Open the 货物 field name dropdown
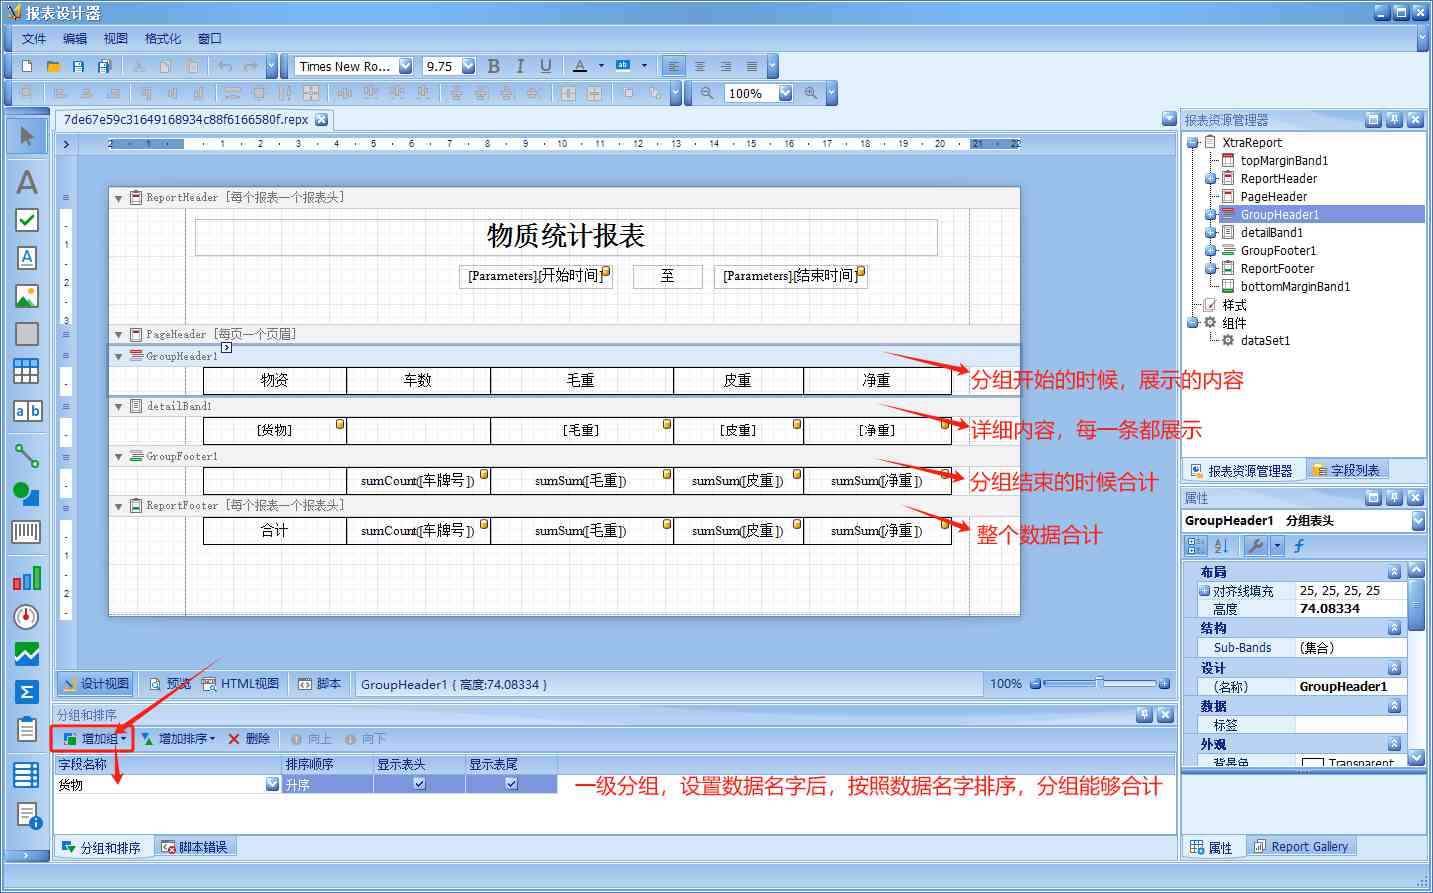 (272, 785)
